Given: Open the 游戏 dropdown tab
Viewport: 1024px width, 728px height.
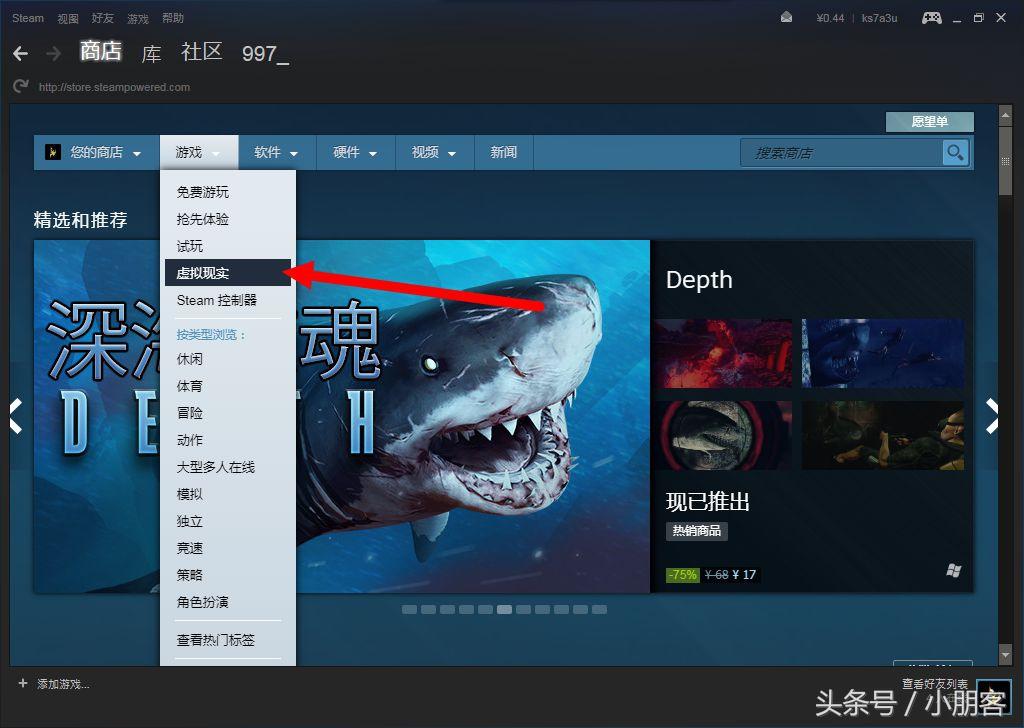Looking at the screenshot, I should [x=199, y=153].
